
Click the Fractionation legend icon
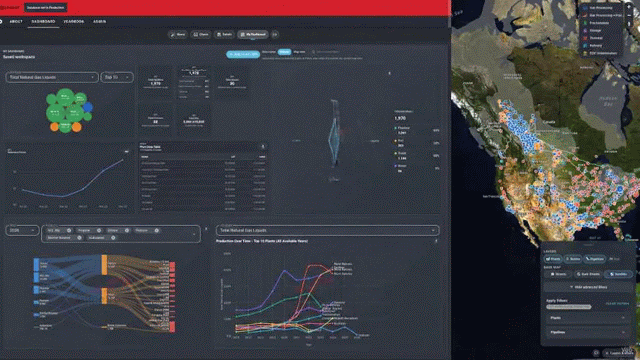click(x=585, y=23)
